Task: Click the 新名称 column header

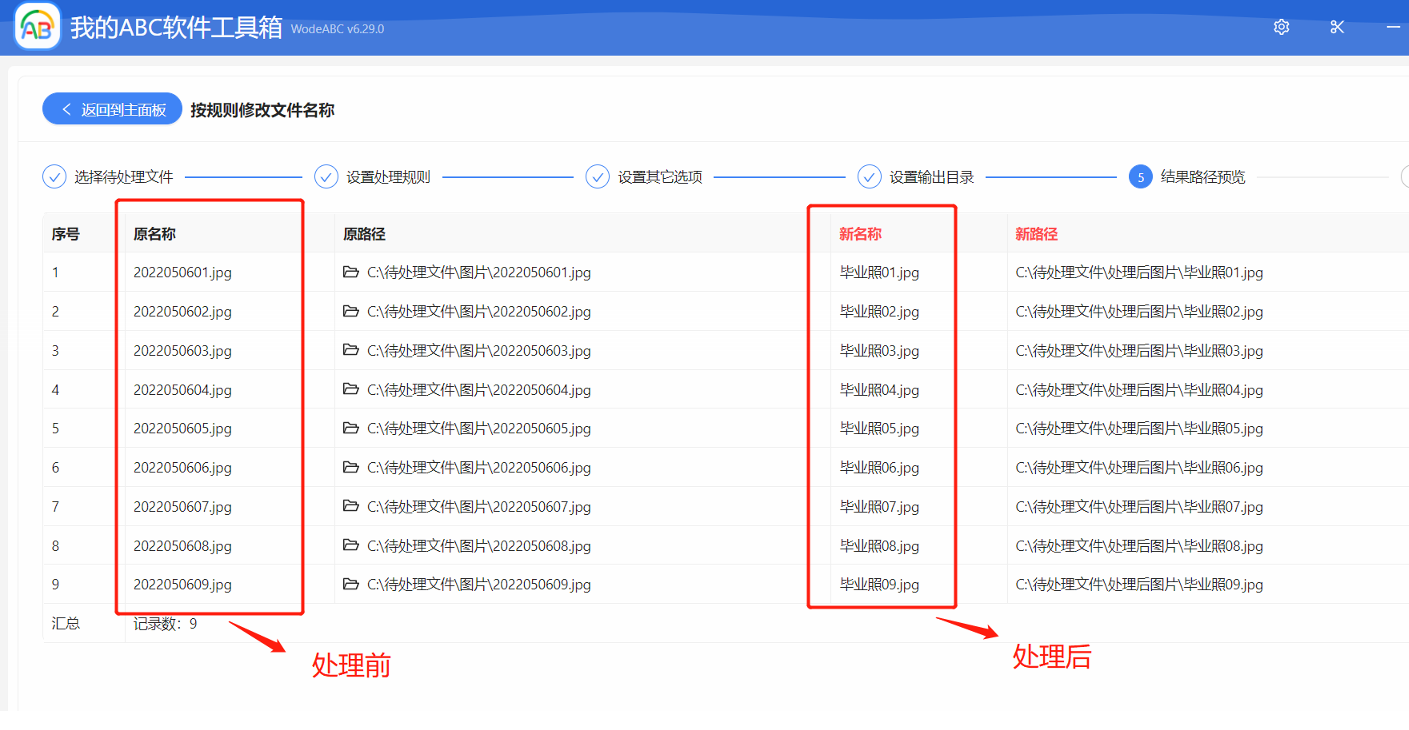Action: pyautogui.click(x=860, y=234)
